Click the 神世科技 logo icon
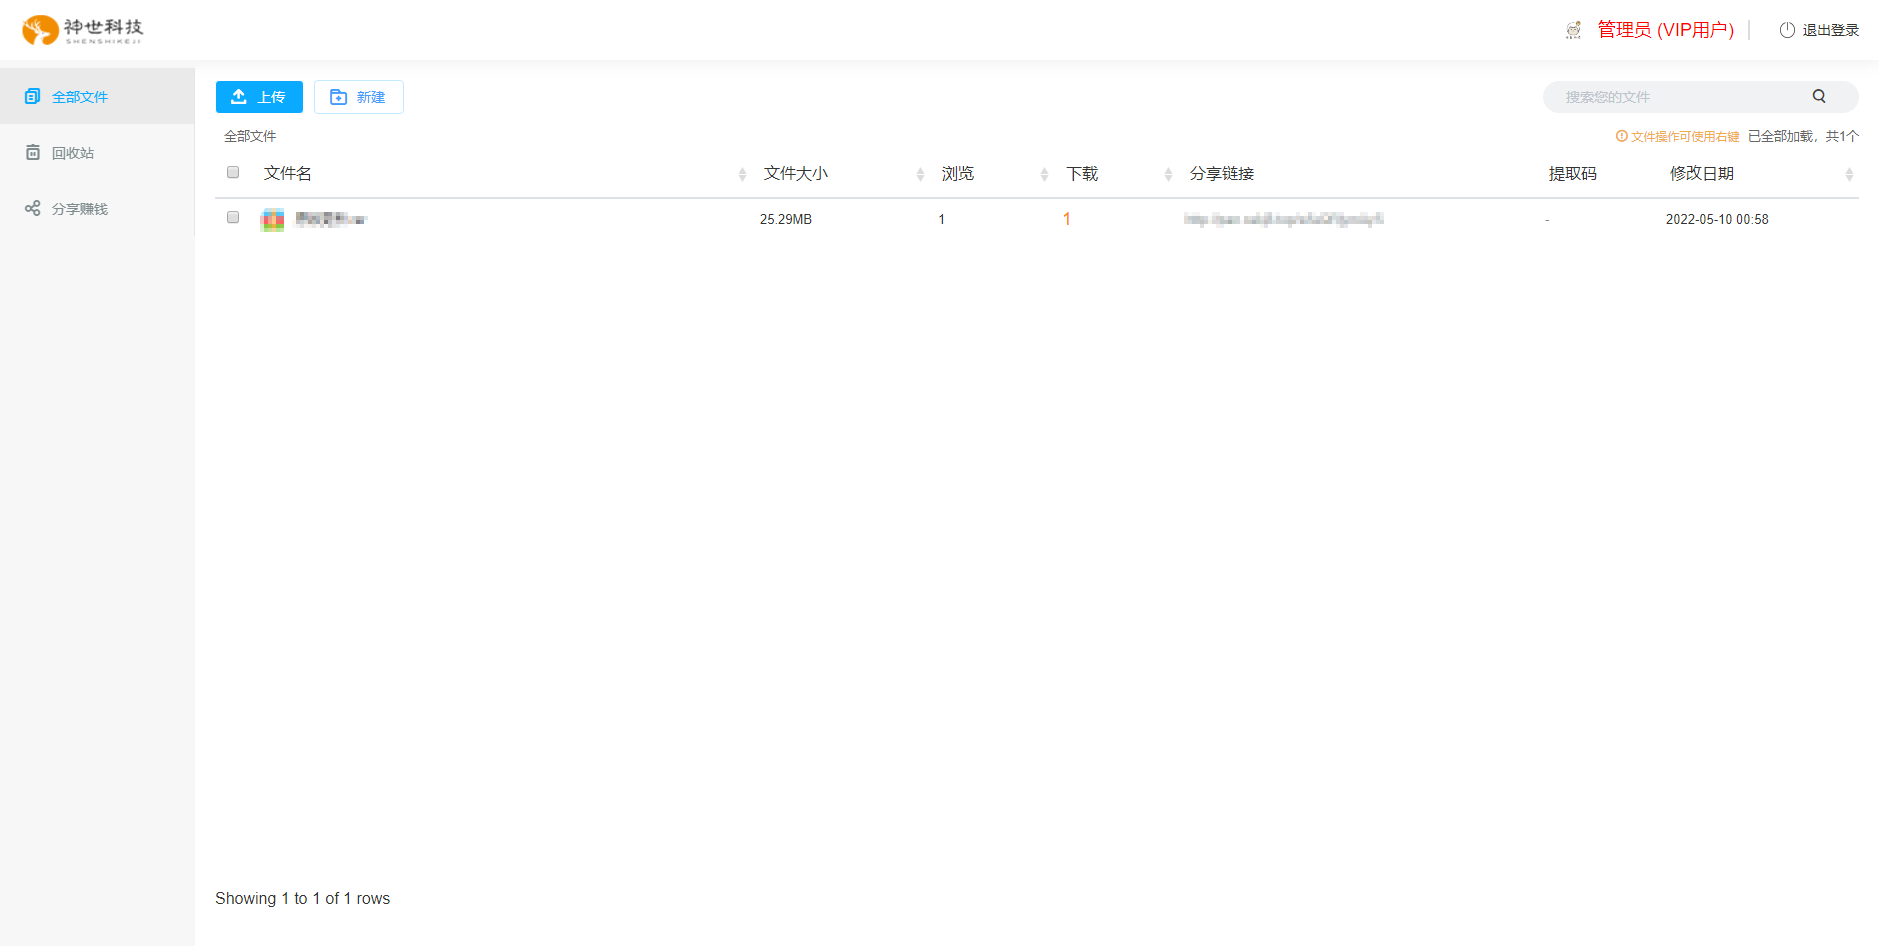This screenshot has height=946, width=1879. click(40, 30)
